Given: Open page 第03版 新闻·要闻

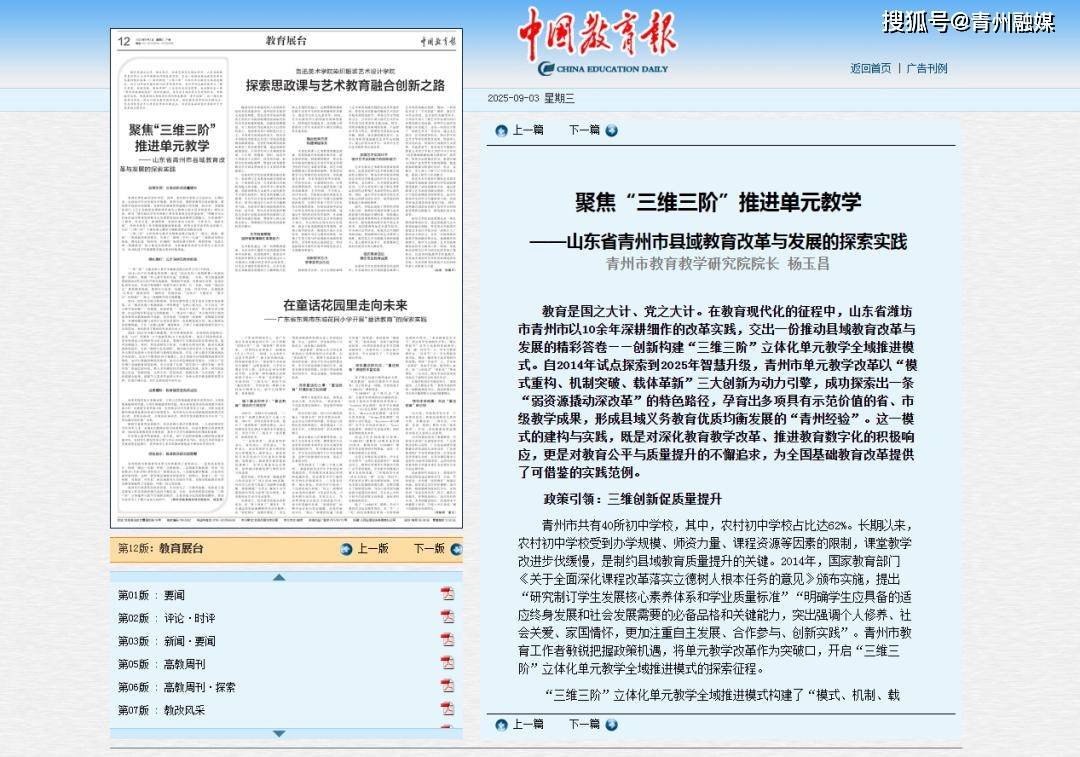Looking at the screenshot, I should click(166, 641).
